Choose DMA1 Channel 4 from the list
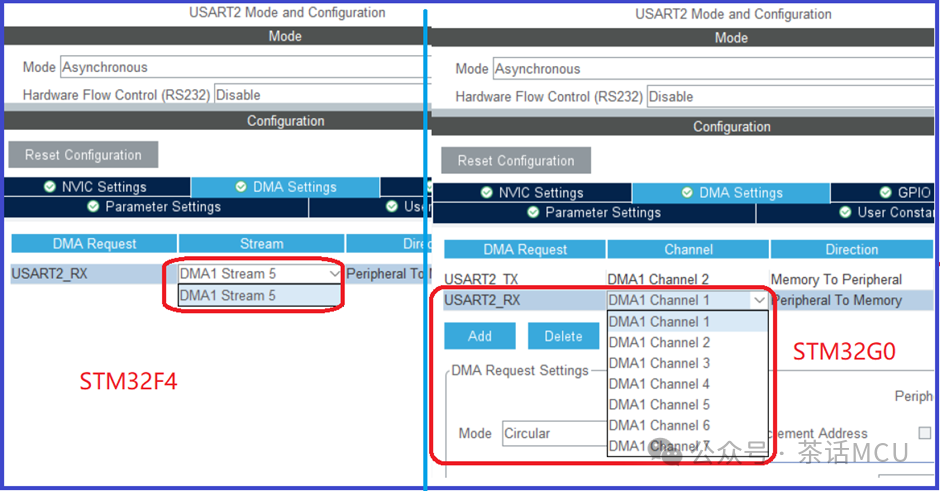 point(688,384)
